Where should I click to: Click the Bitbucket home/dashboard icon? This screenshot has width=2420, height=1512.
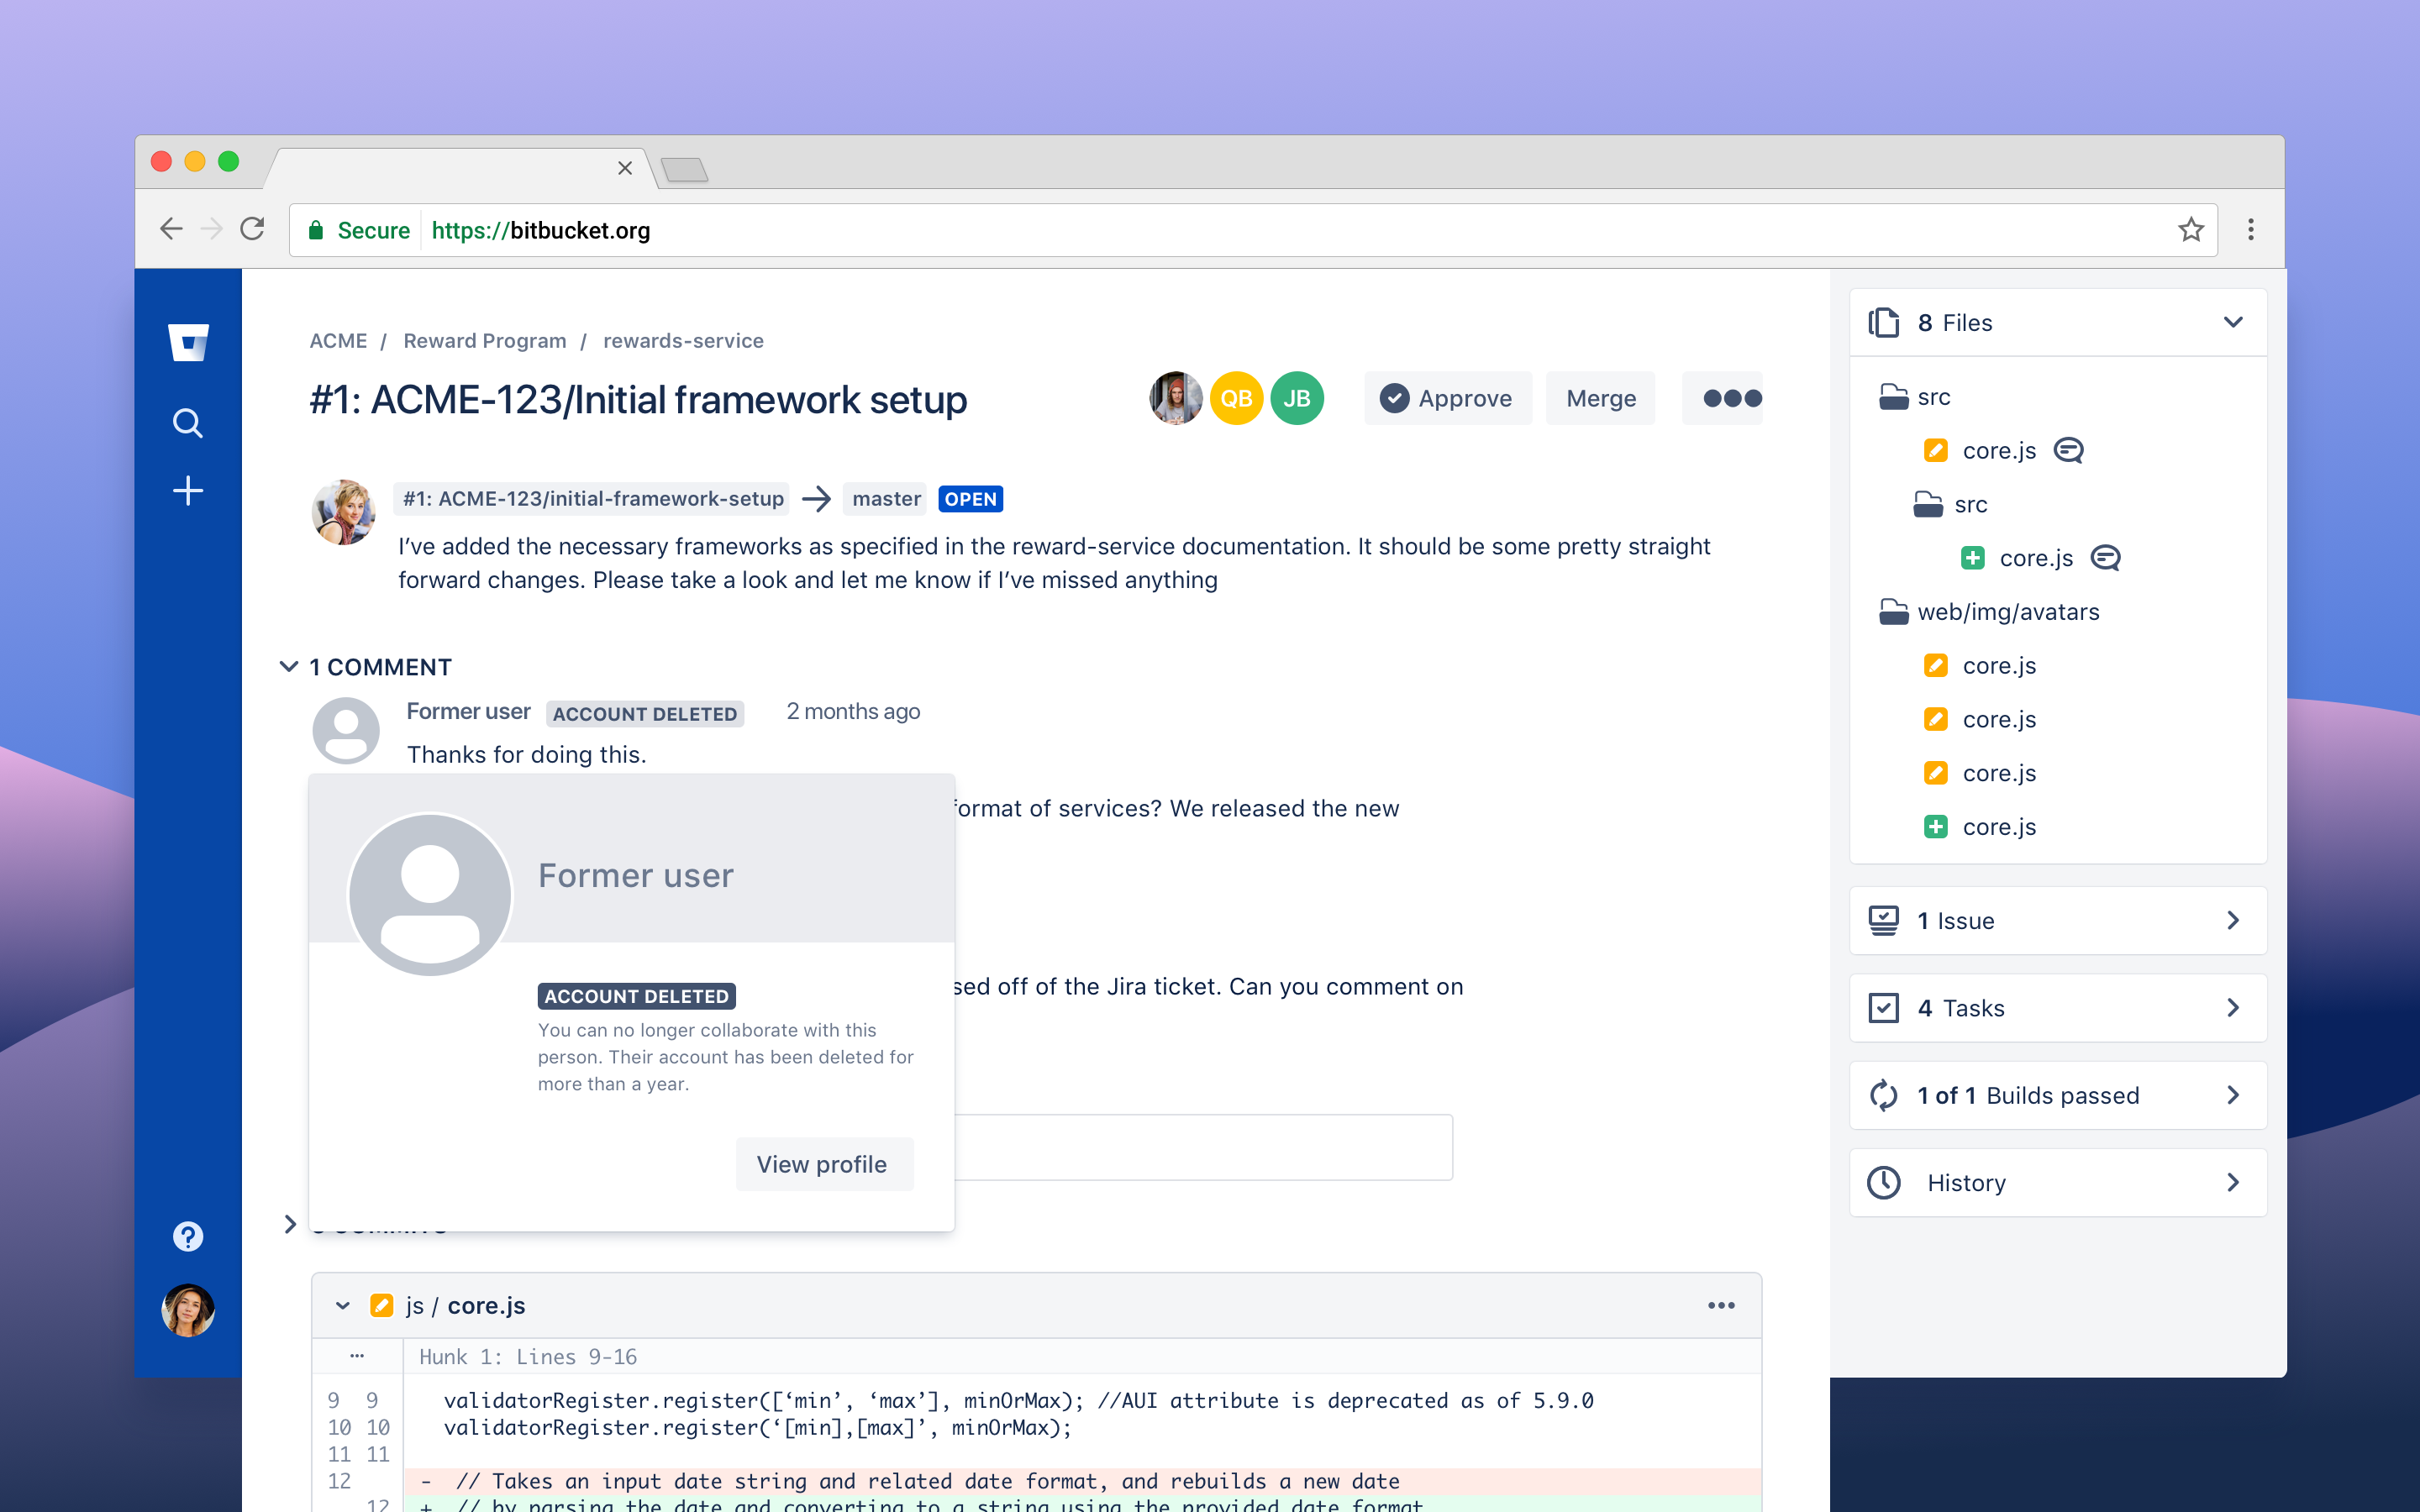click(190, 339)
